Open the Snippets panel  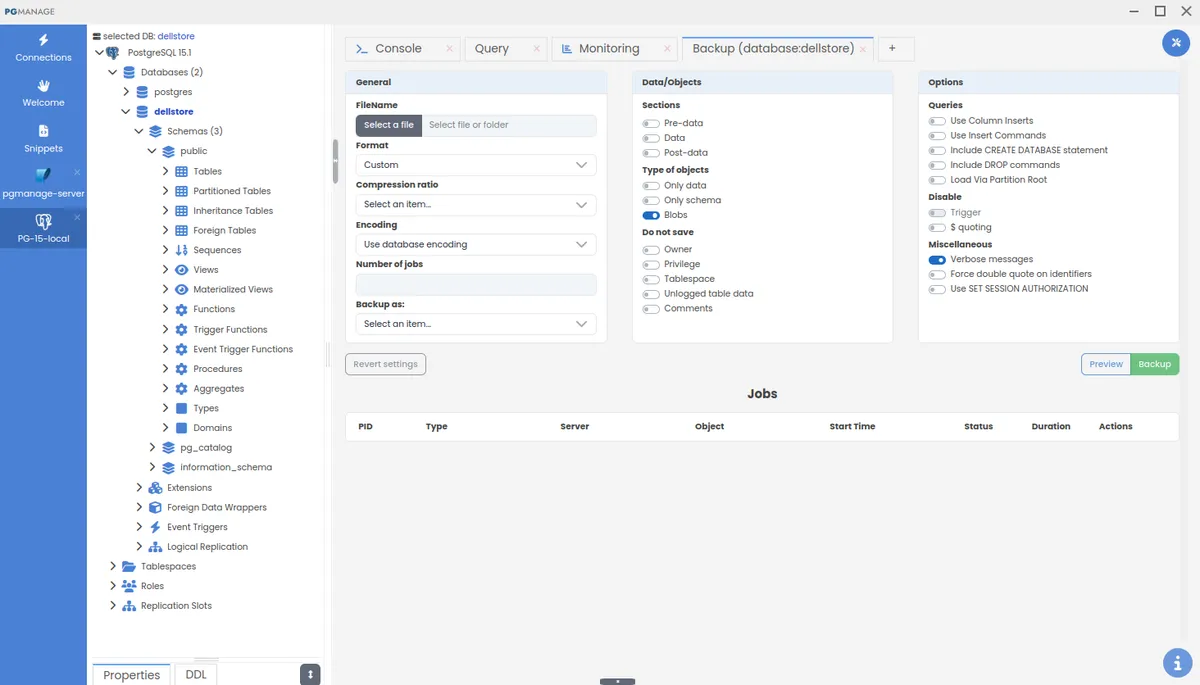click(x=42, y=138)
